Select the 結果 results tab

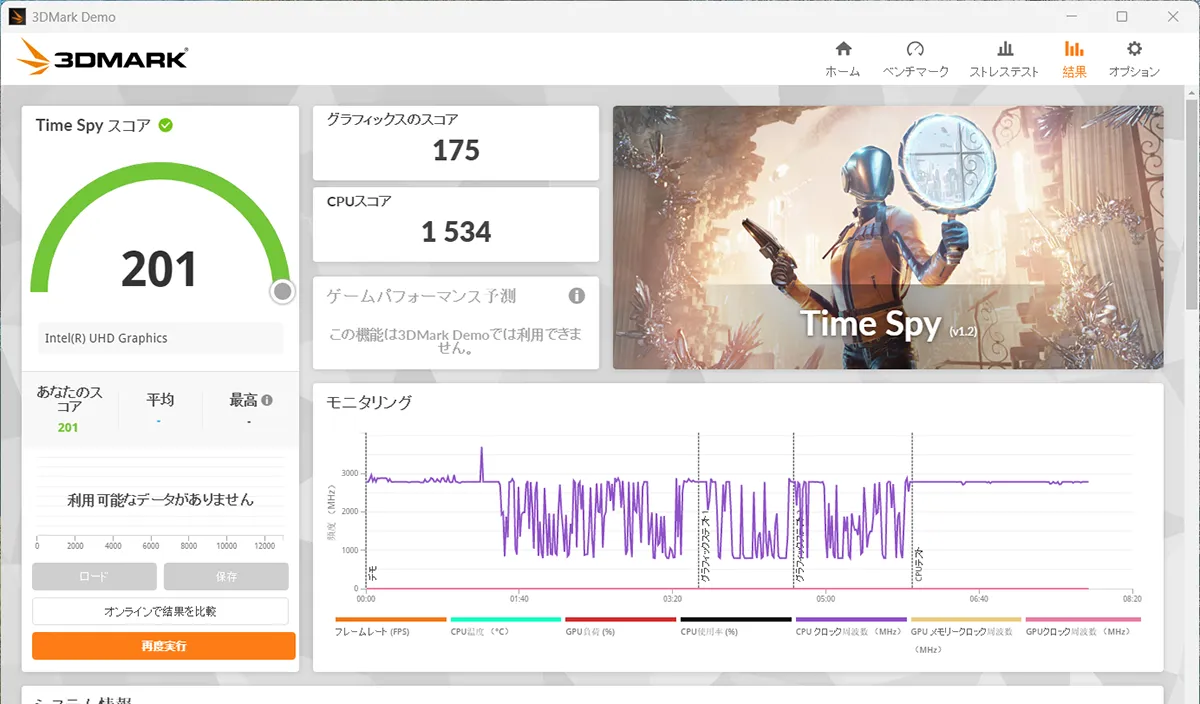tap(1074, 59)
